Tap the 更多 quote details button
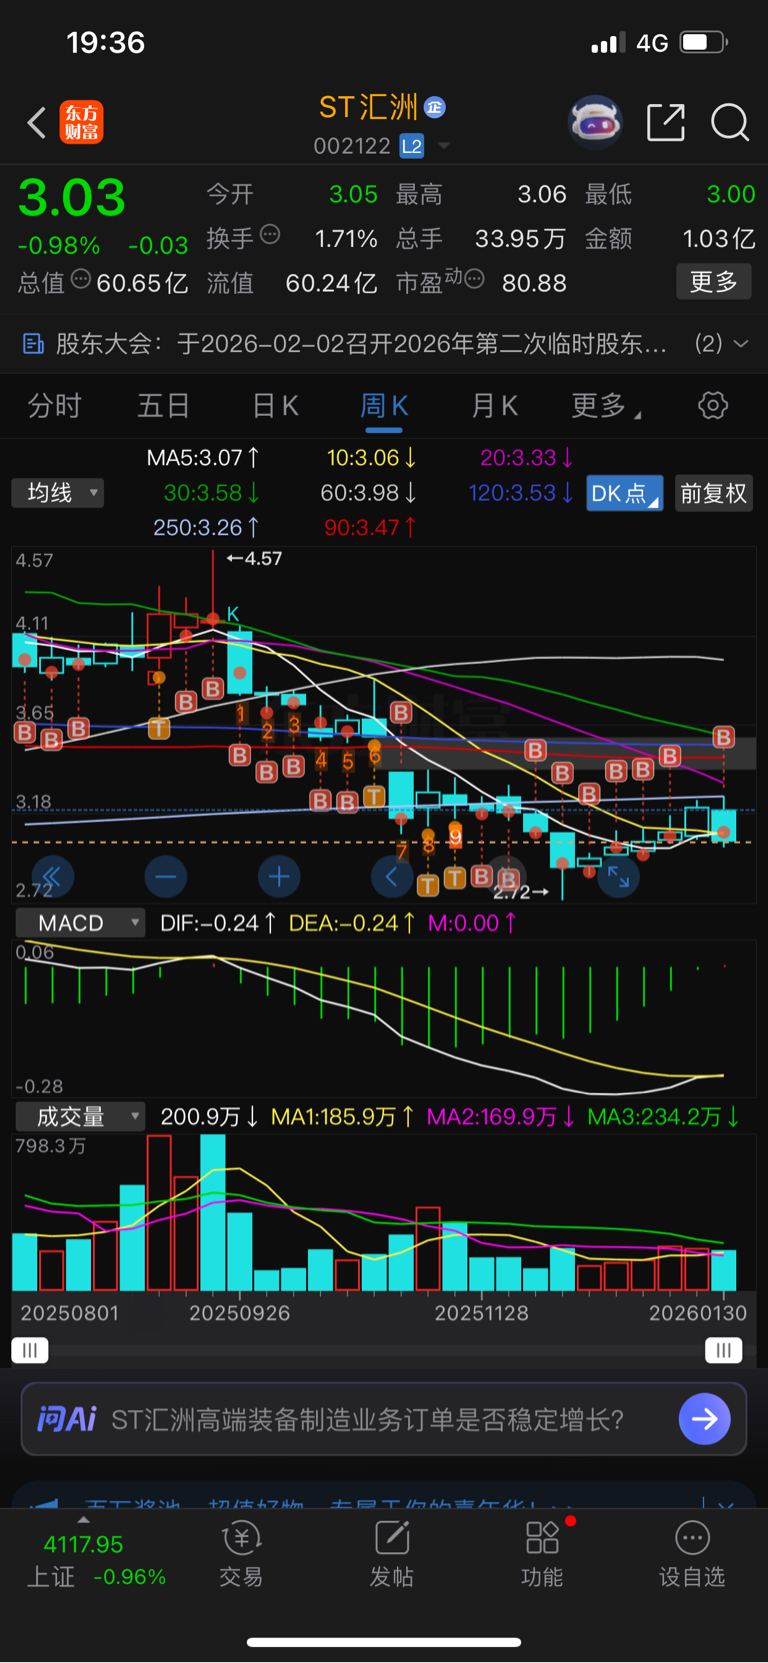 [713, 282]
